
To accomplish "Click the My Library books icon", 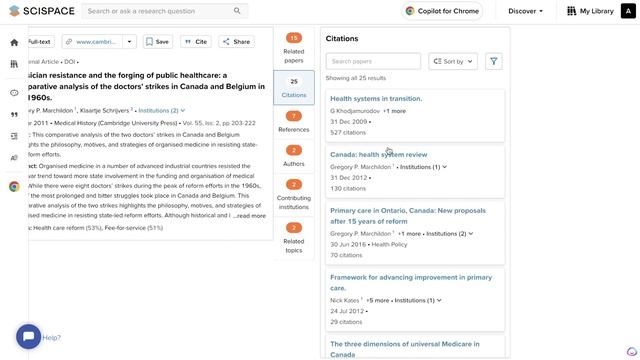I will (571, 11).
